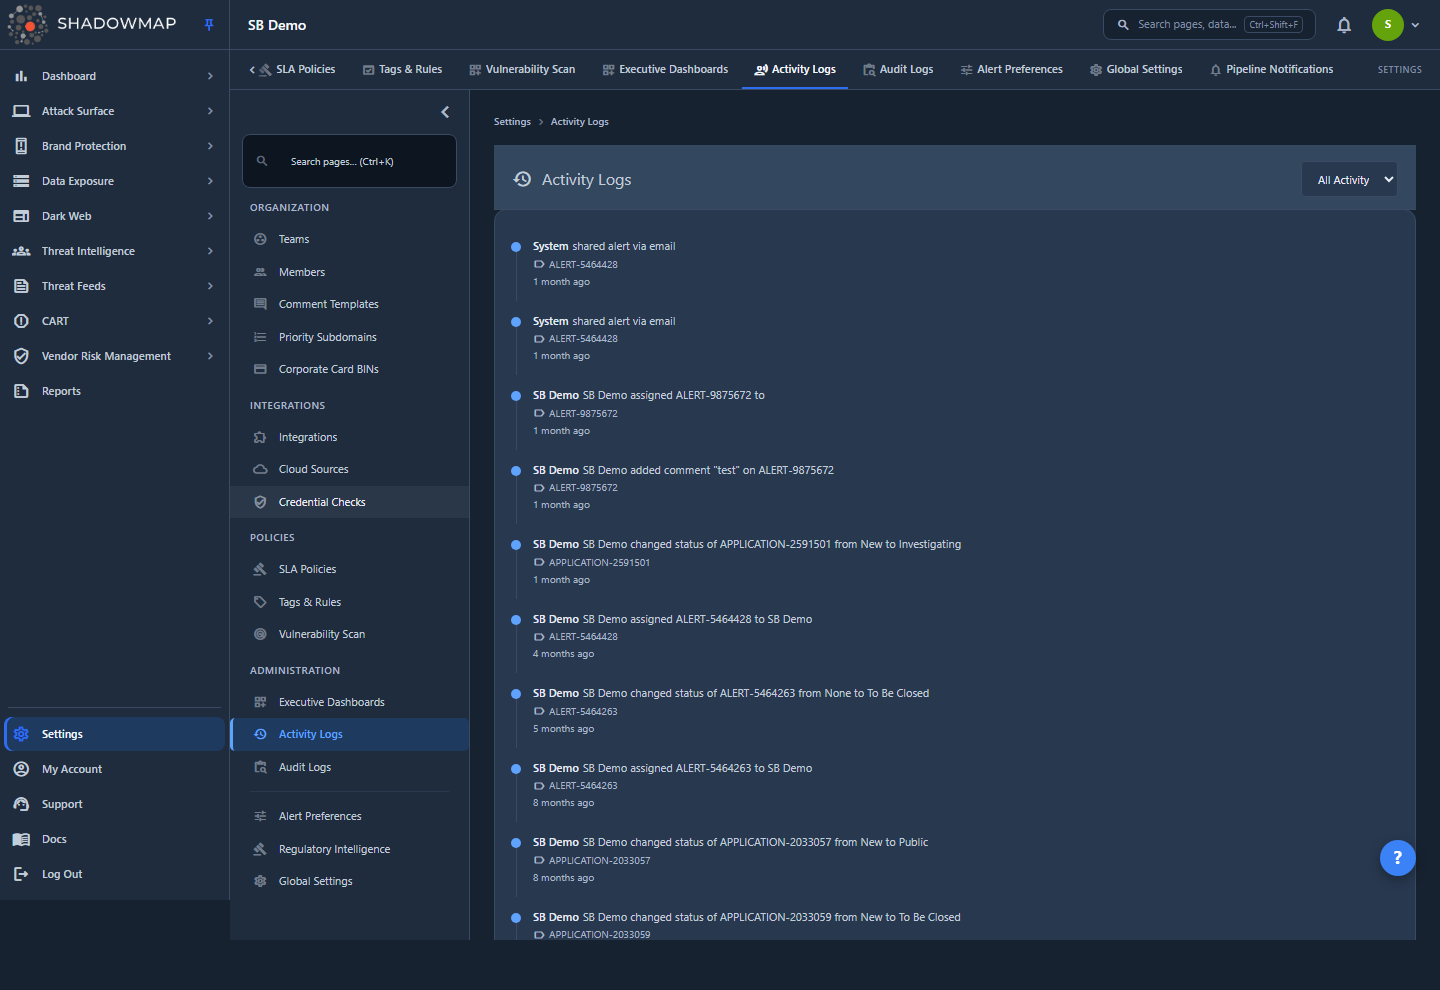The height and width of the screenshot is (990, 1440).
Task: Open the blue help question button
Action: 1397,858
